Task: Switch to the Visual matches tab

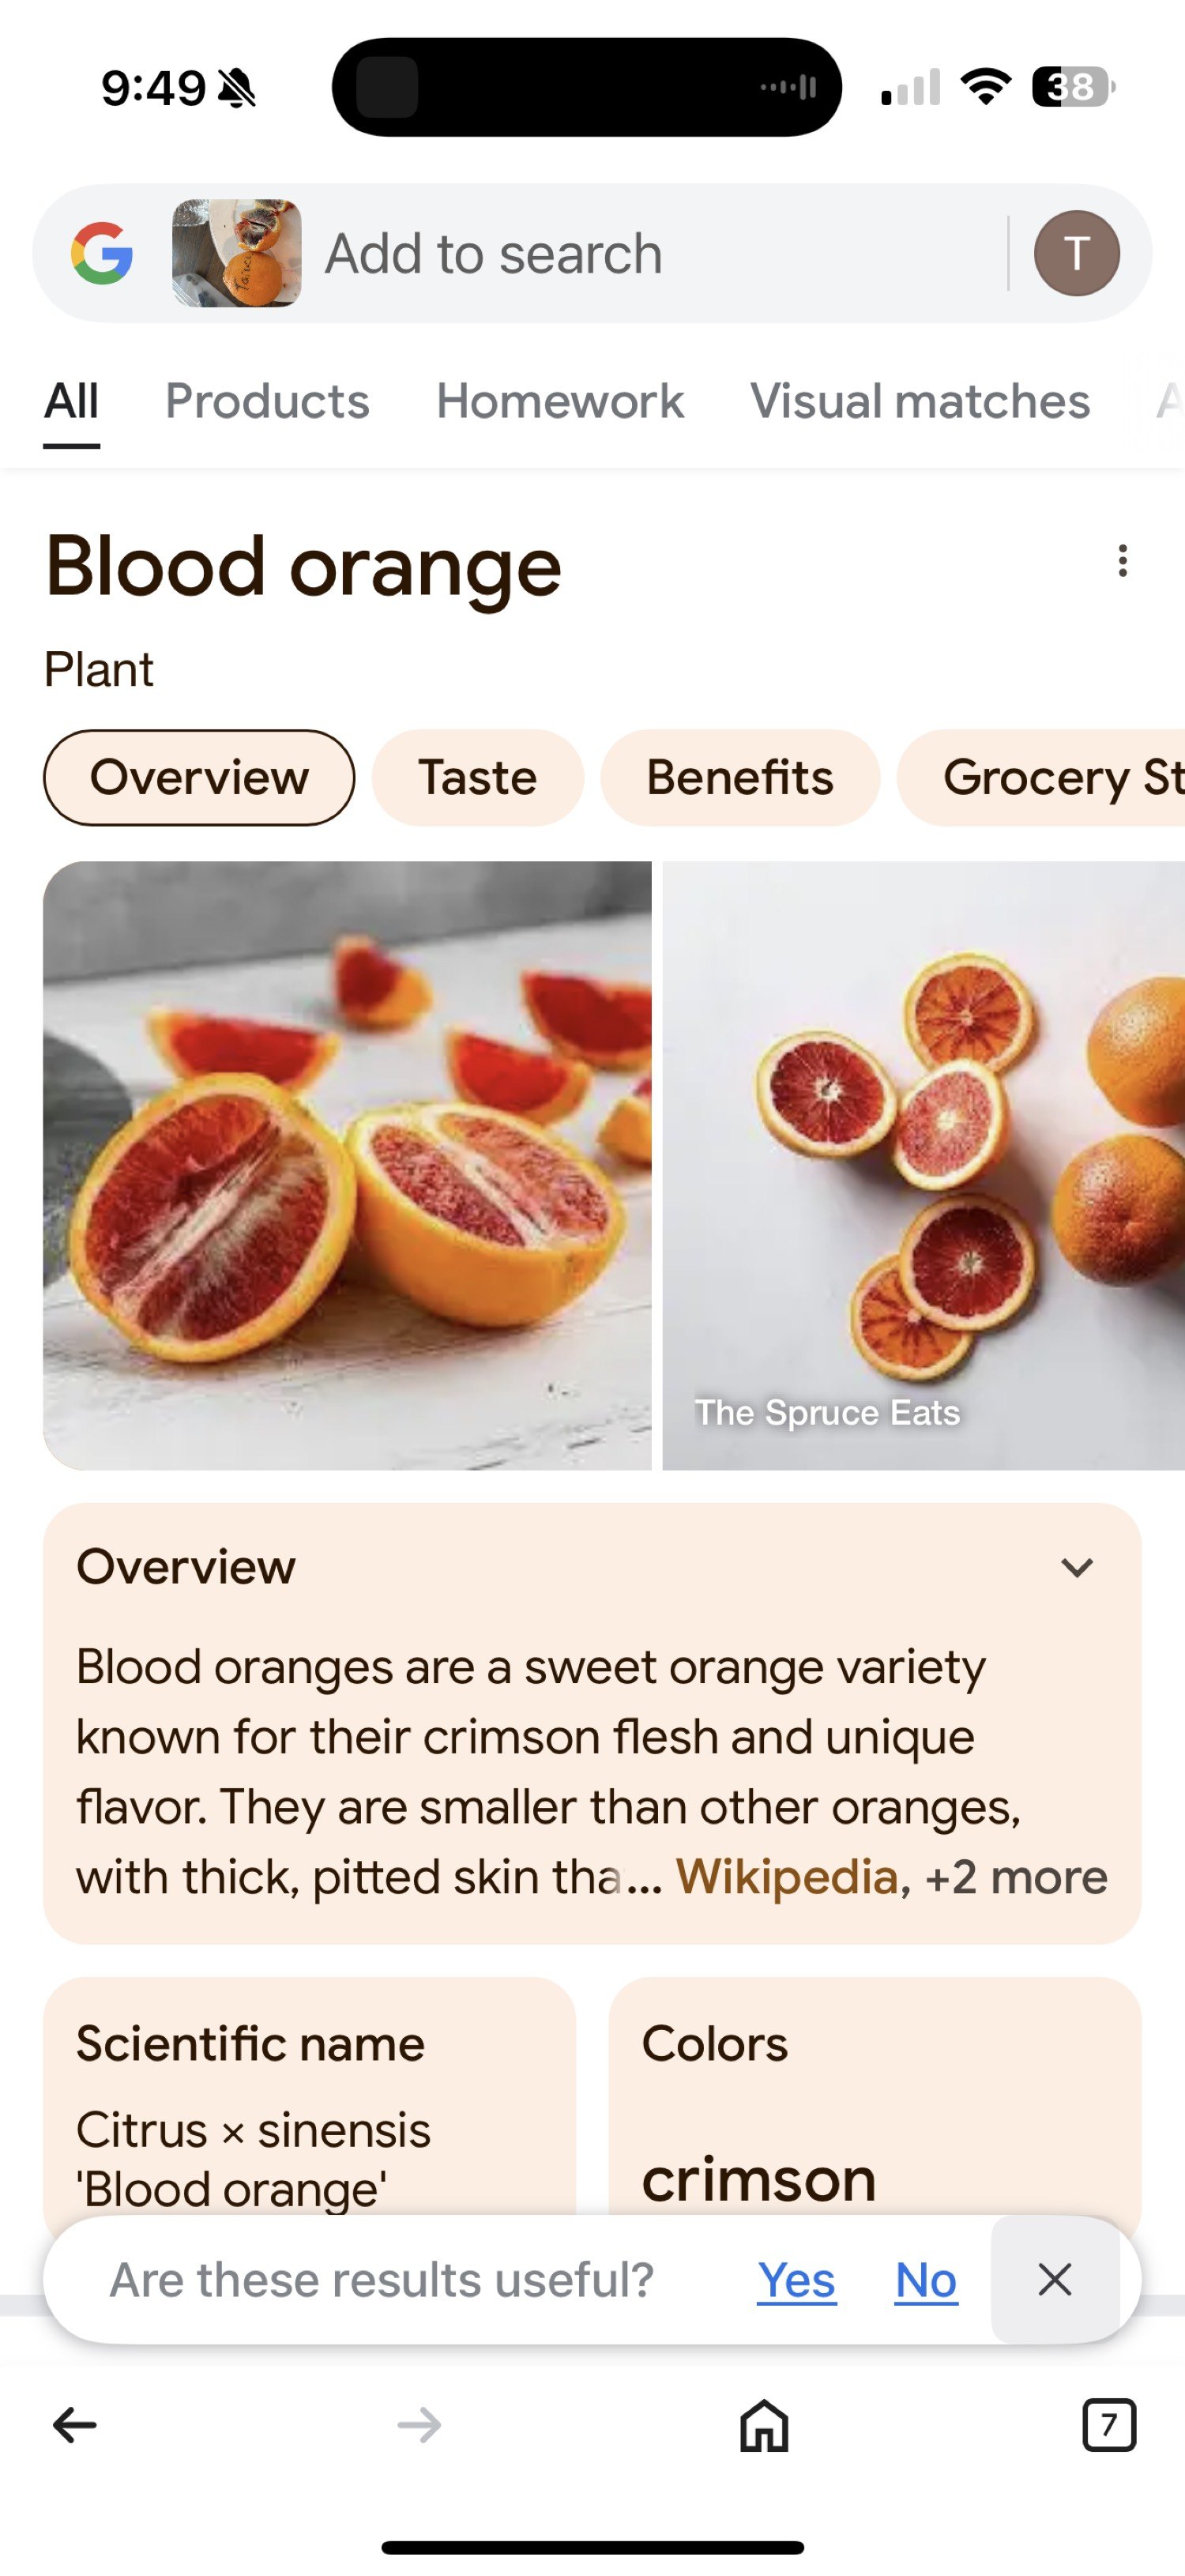Action: (x=920, y=401)
